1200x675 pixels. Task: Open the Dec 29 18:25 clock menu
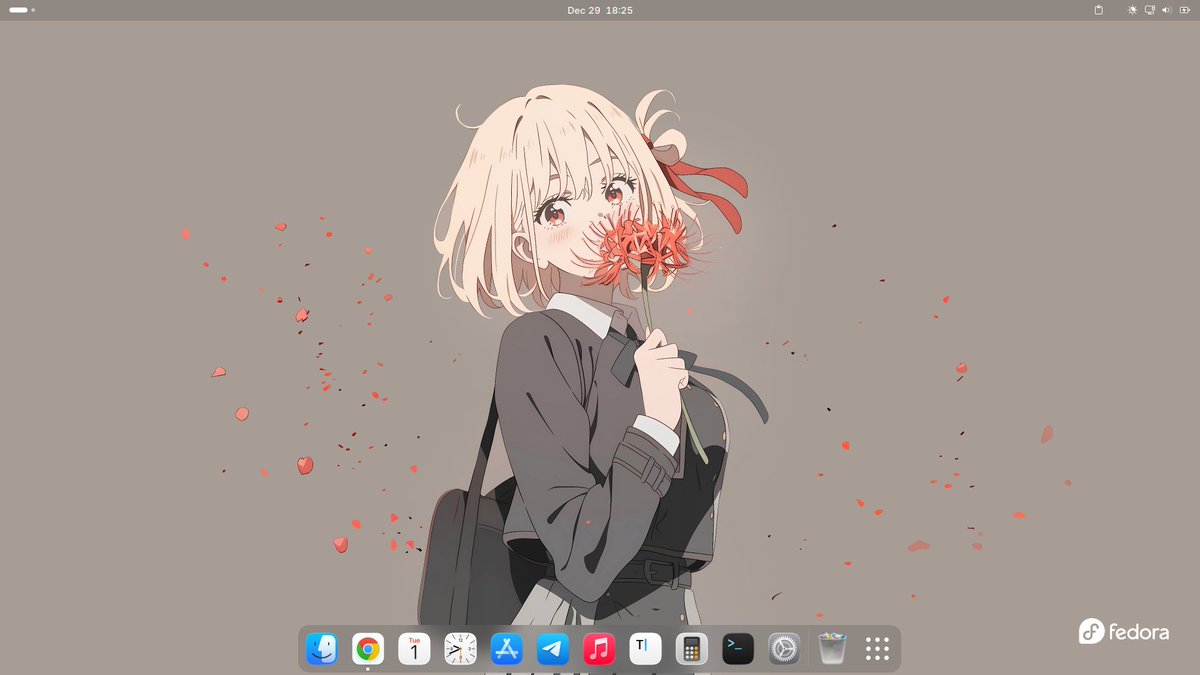[x=600, y=10]
